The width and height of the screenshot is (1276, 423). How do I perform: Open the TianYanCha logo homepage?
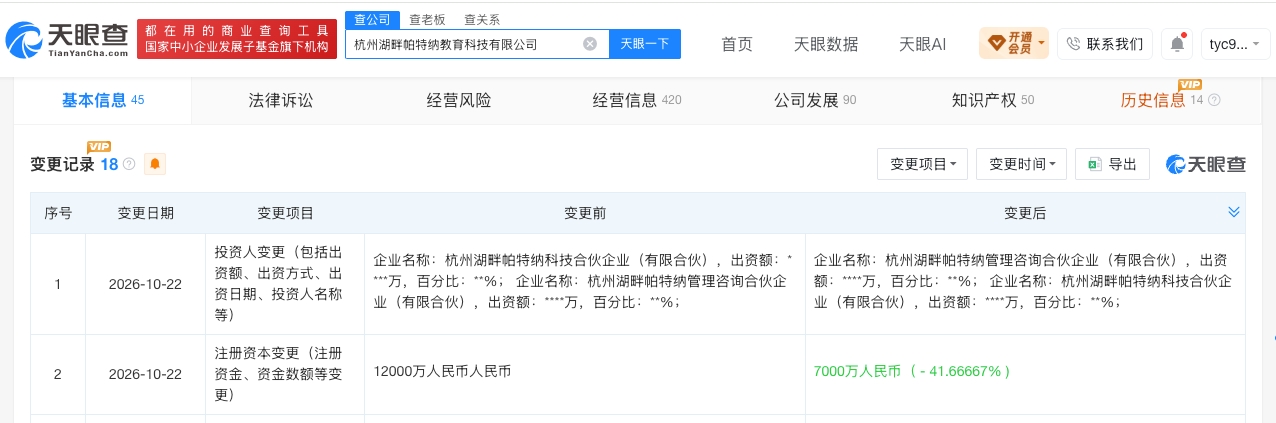[66, 40]
